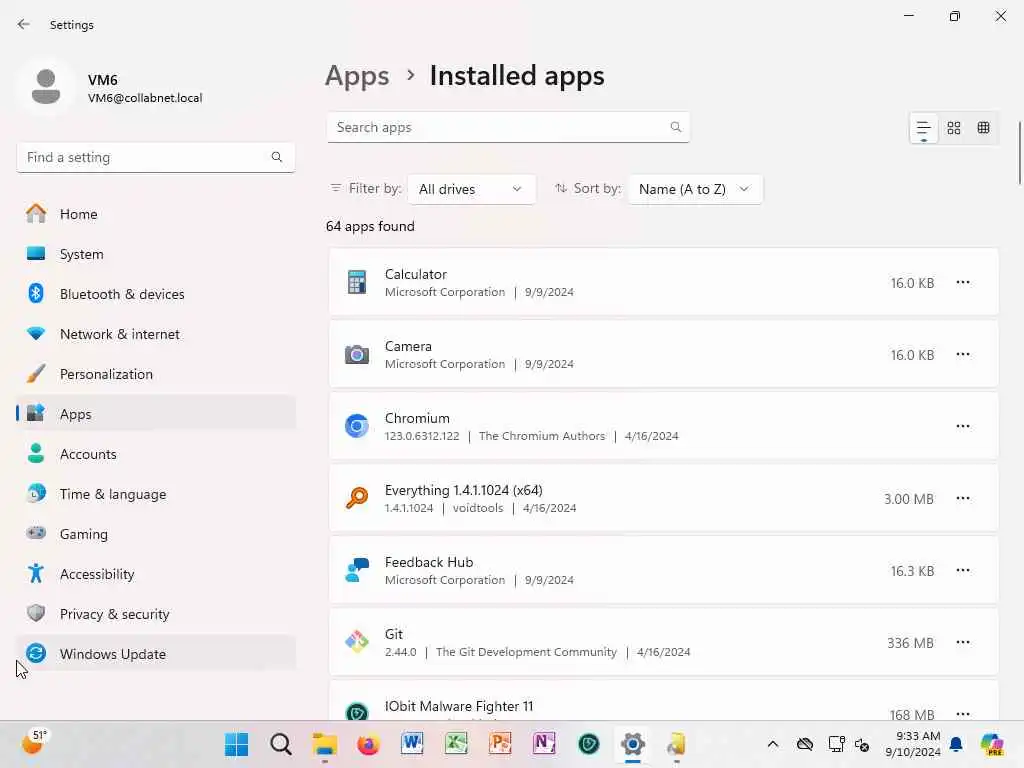Click Calculator's 16.0 KB size value
1024x768 pixels.
912,283
